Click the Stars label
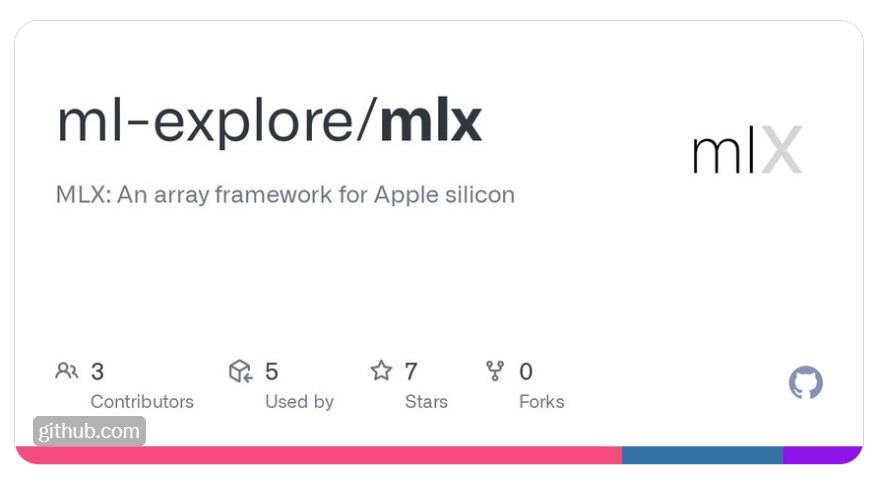877x484 pixels. [426, 402]
